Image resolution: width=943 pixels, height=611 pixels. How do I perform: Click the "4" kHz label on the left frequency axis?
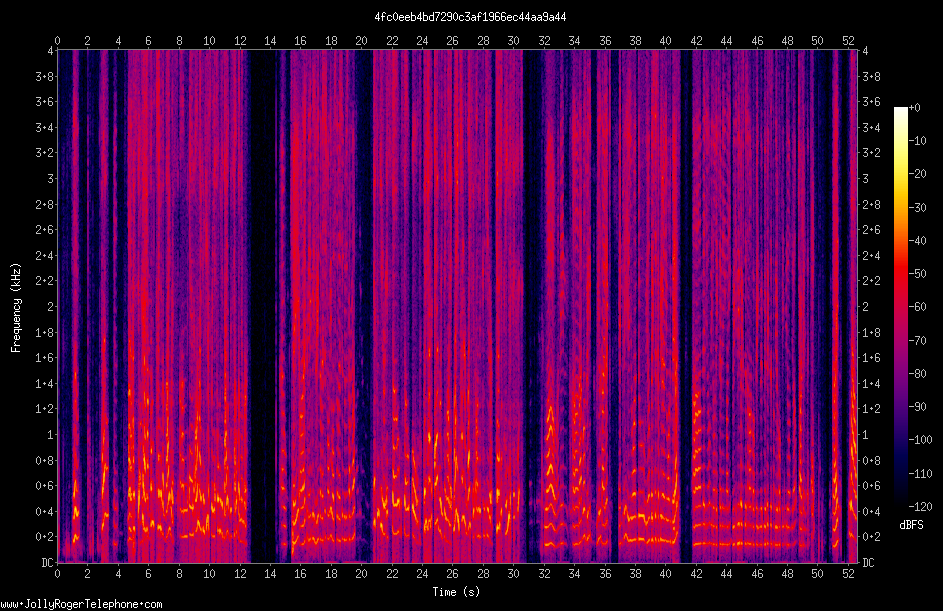coord(51,51)
